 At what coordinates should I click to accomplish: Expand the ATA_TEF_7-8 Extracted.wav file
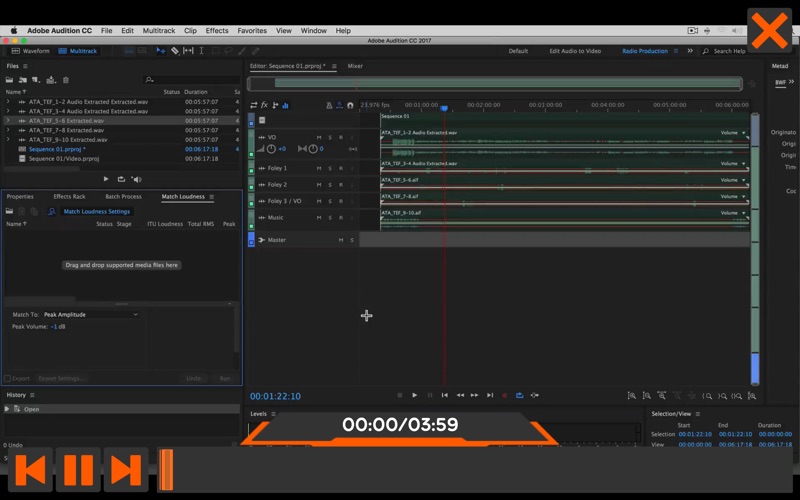coord(8,130)
